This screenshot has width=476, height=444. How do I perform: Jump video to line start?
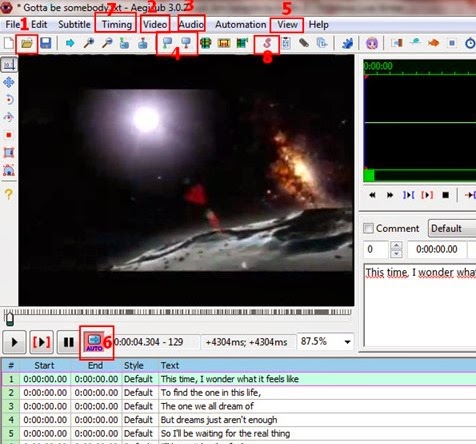pos(124,43)
